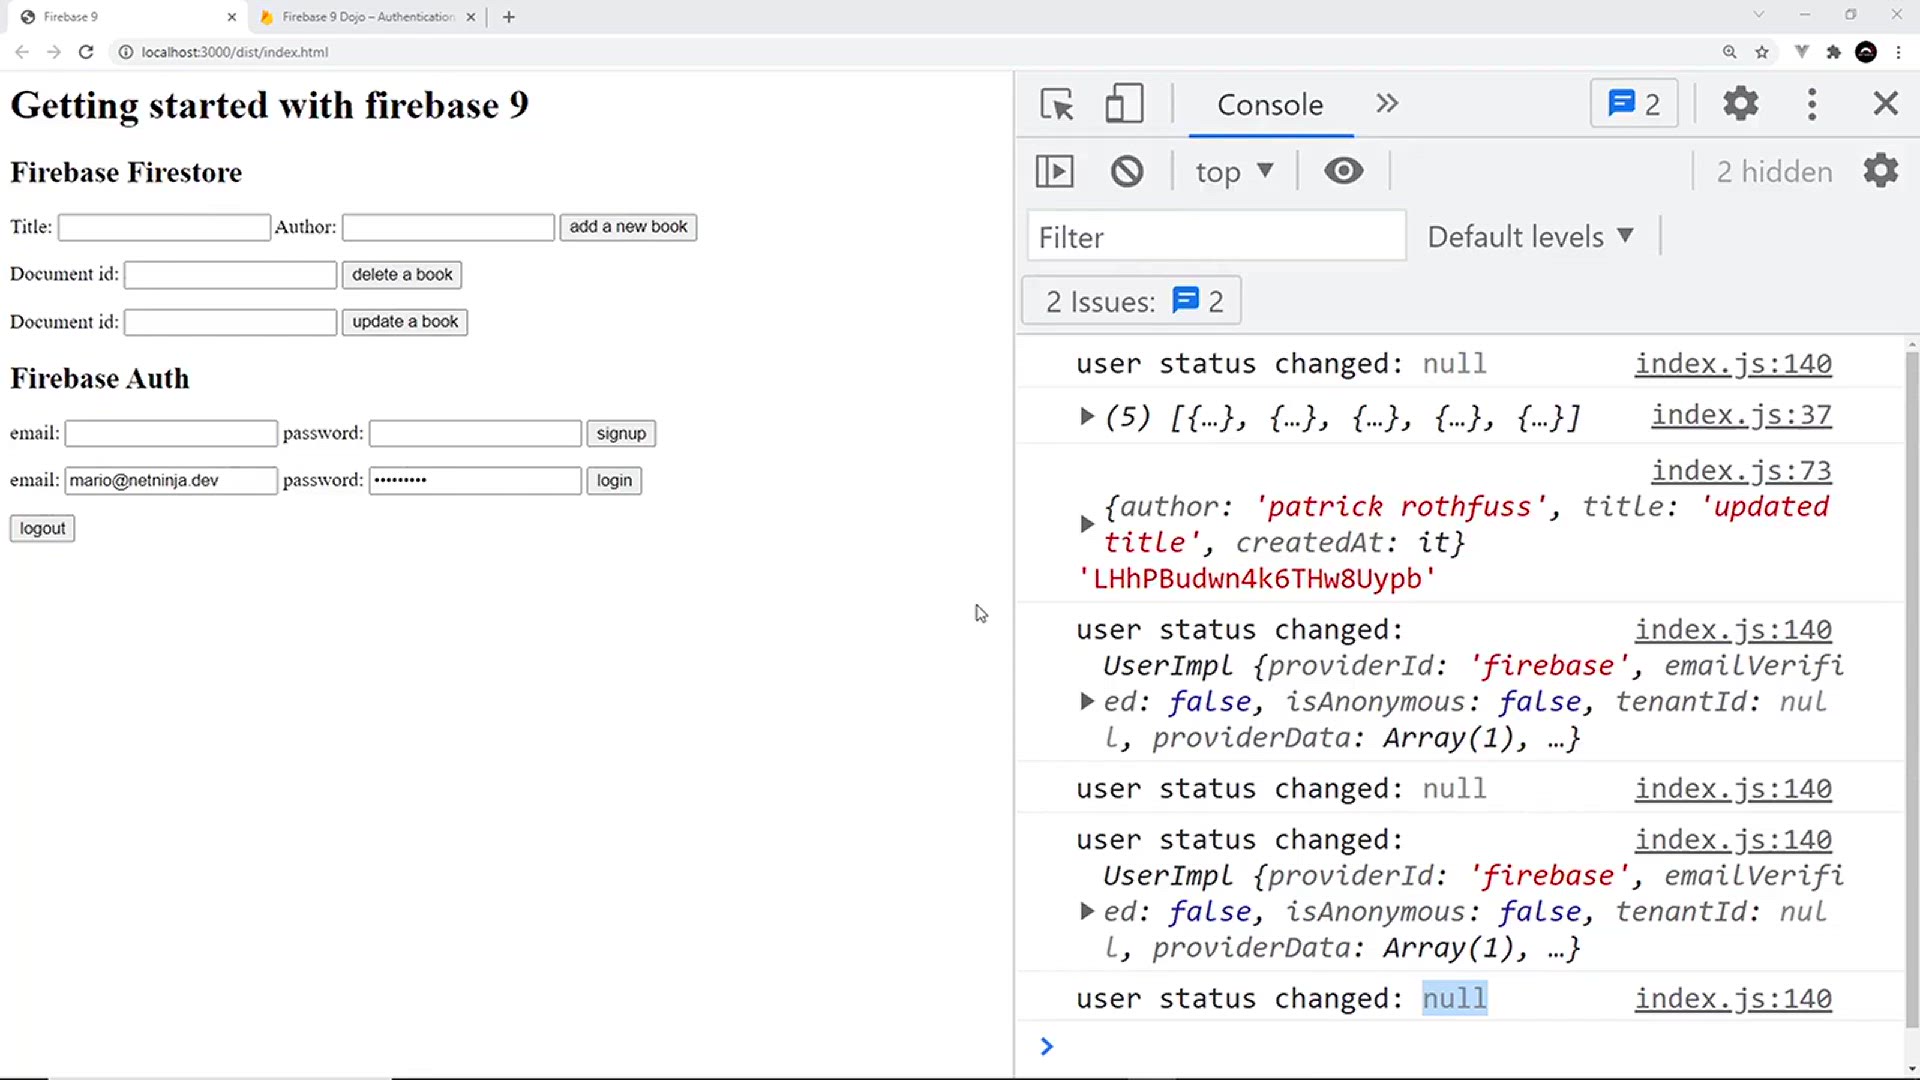Viewport: 1920px width, 1080px height.
Task: Open the issues counter badge in the toolbar
Action: tap(1634, 104)
